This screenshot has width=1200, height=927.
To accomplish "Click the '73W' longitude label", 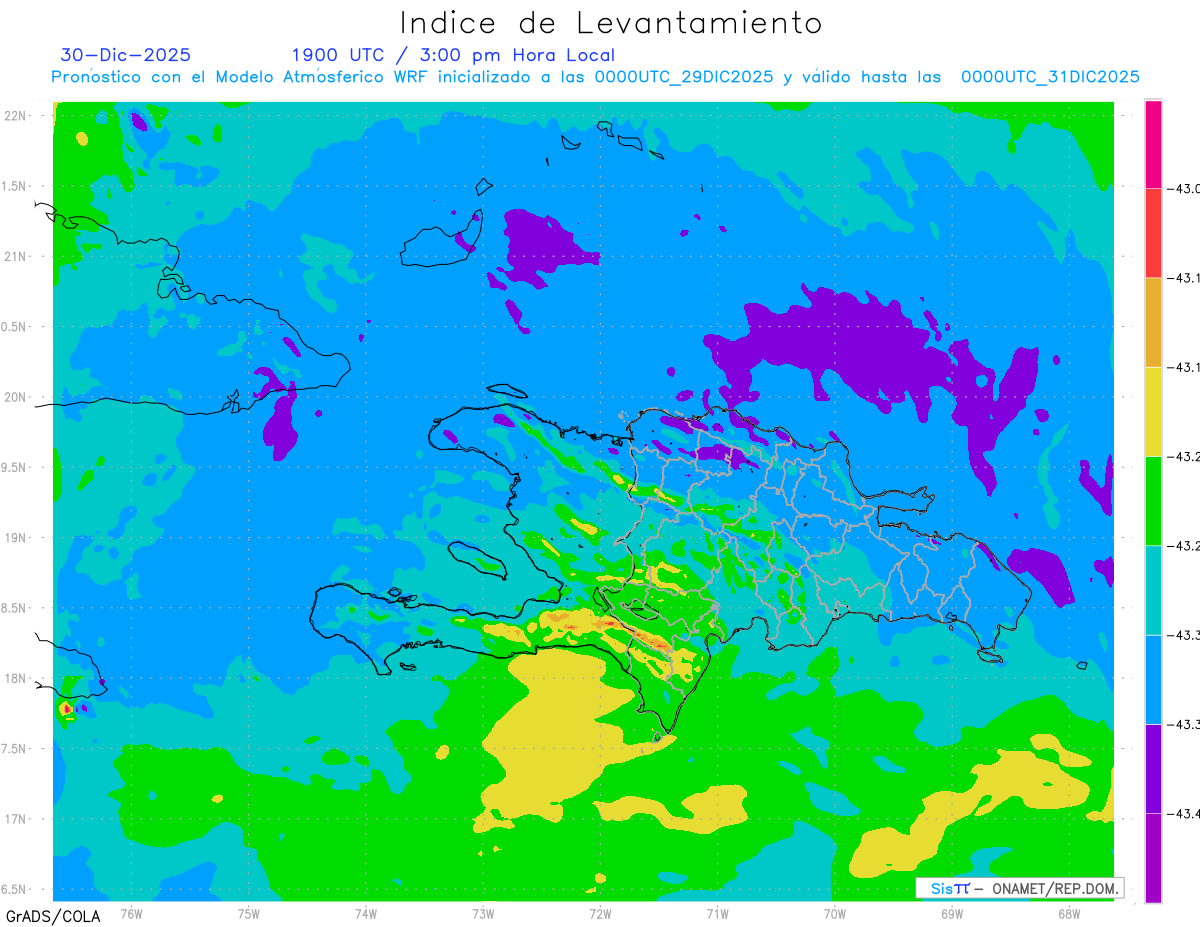I will tap(483, 913).
